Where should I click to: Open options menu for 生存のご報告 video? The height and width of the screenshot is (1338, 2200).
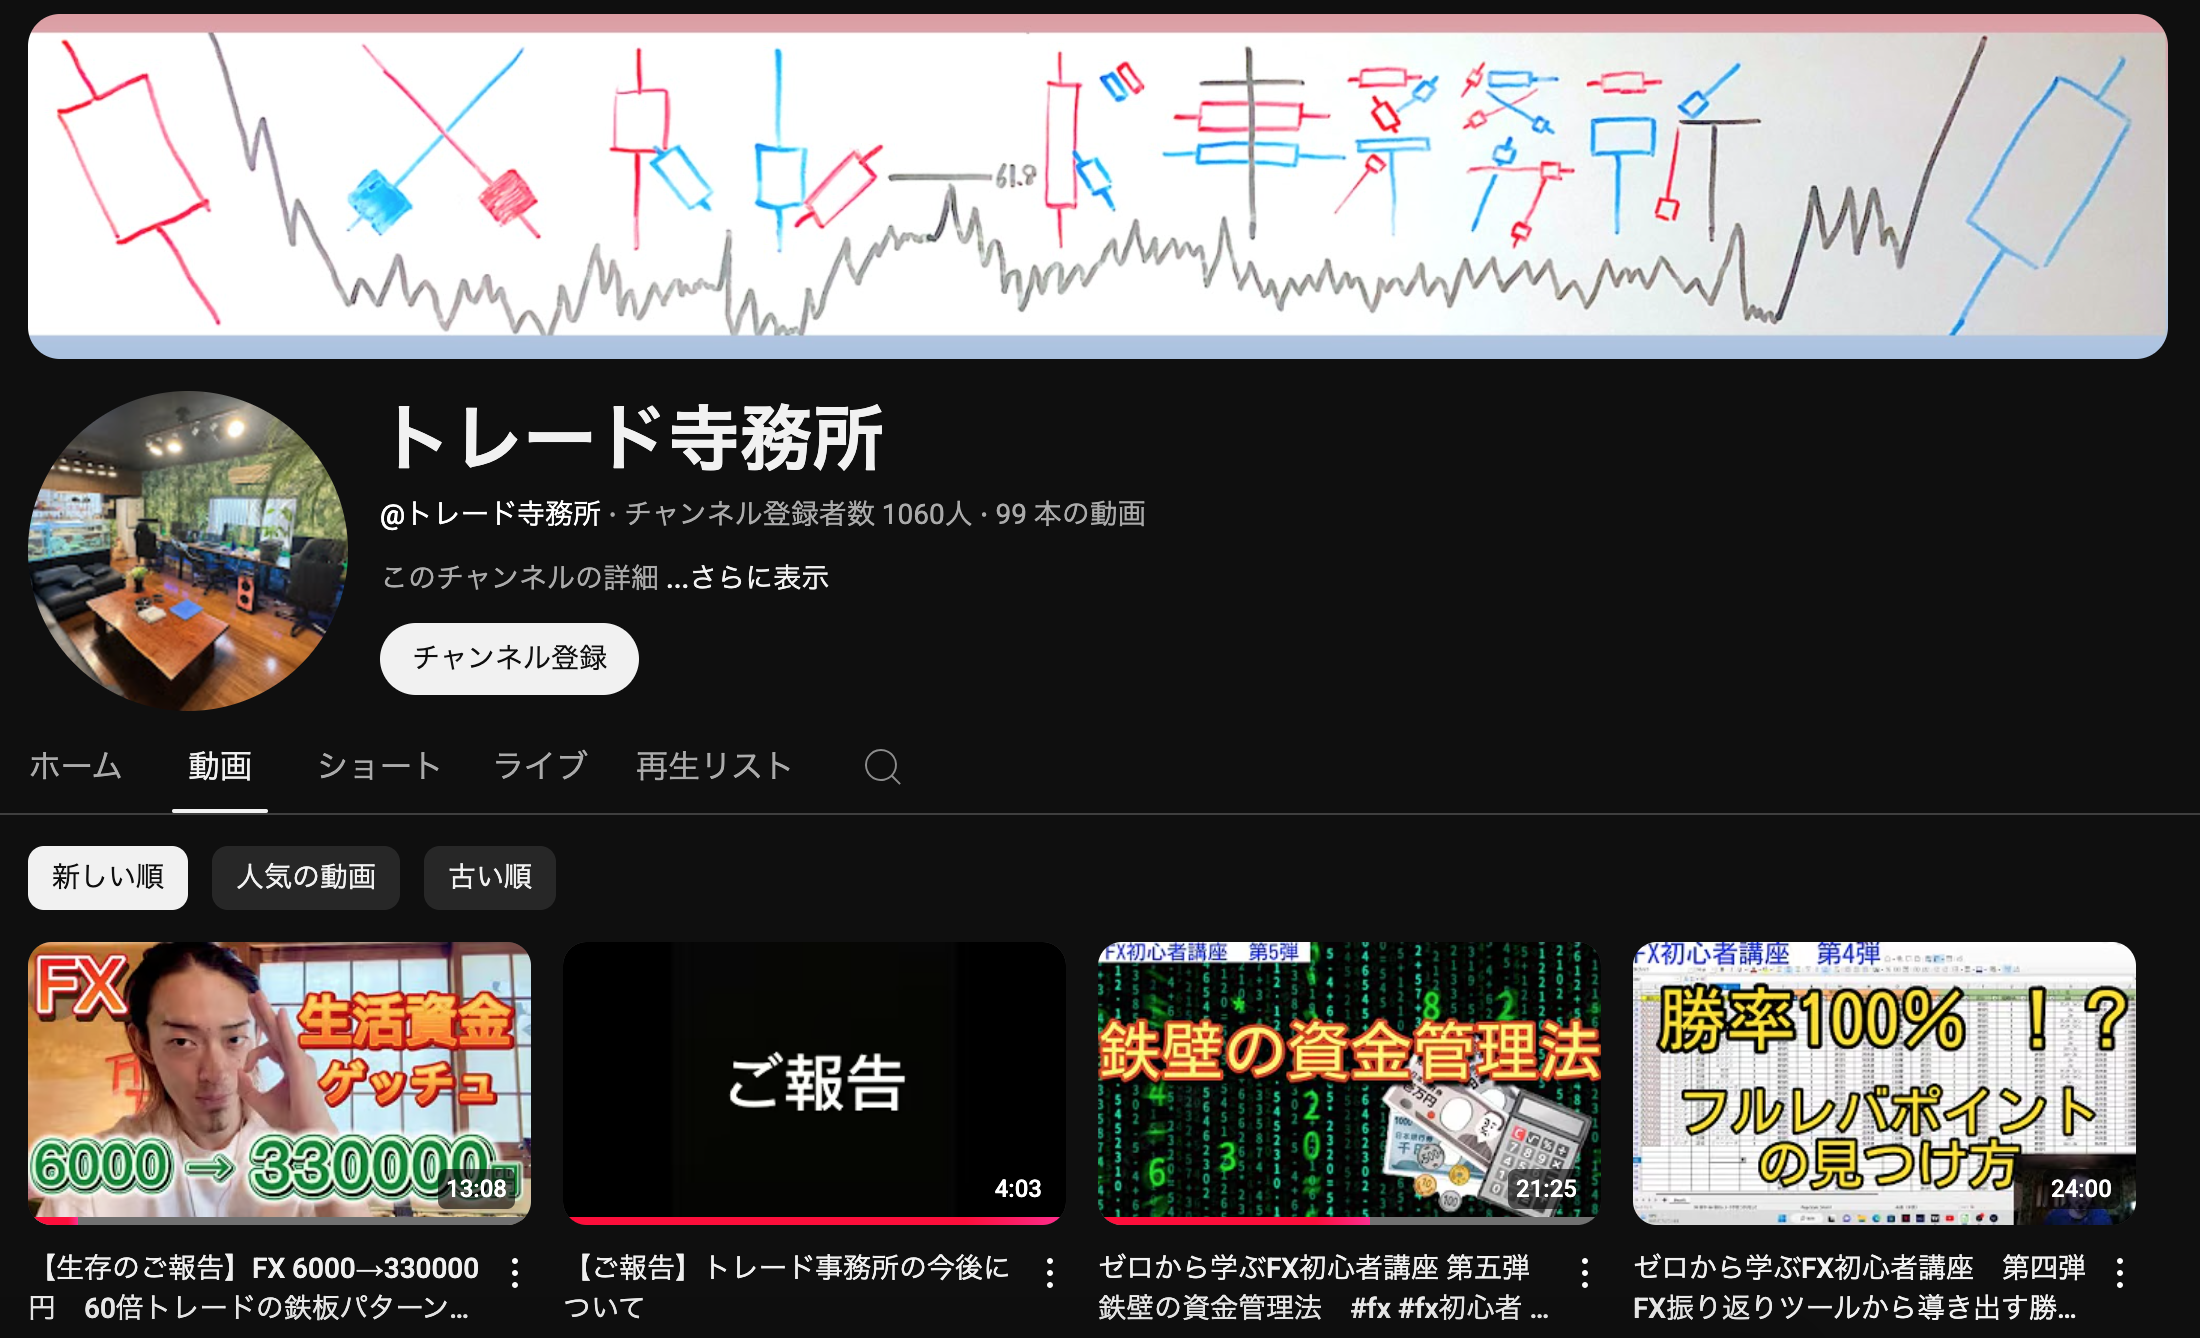(515, 1273)
